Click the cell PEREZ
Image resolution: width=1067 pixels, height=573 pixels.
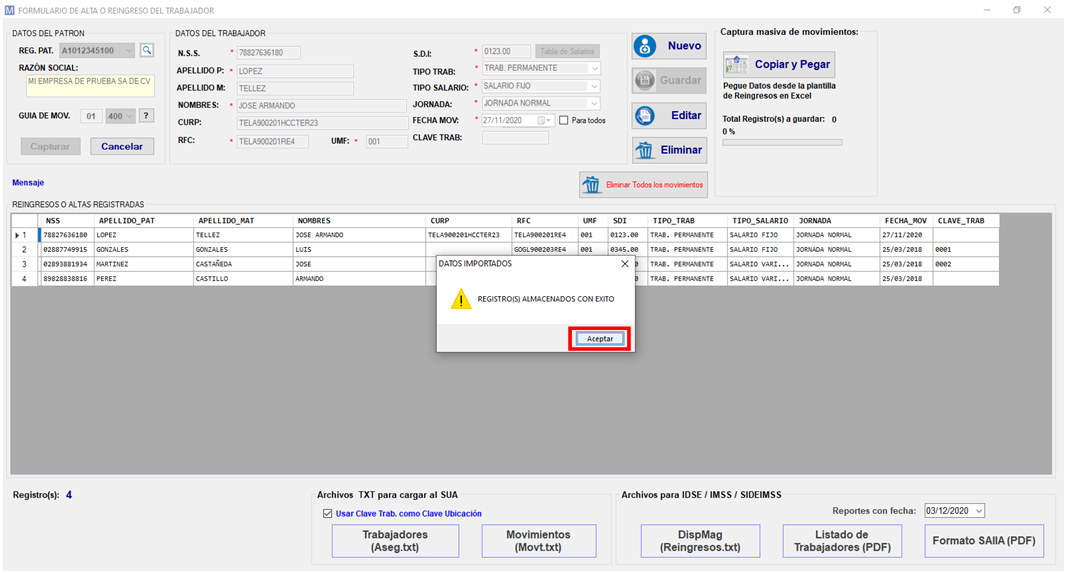(144, 279)
